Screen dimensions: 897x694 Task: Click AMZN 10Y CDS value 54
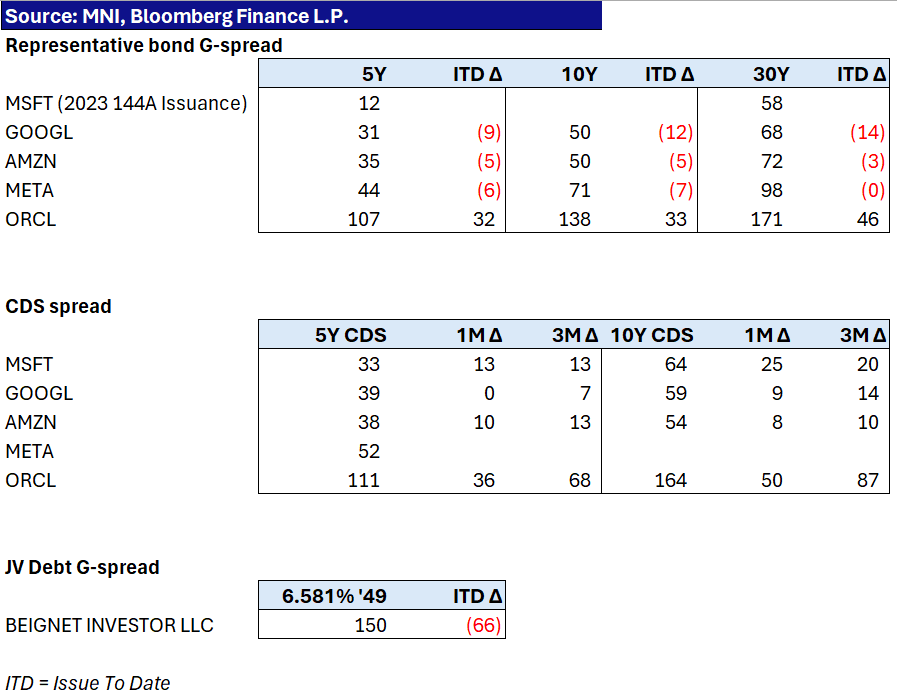pyautogui.click(x=676, y=422)
